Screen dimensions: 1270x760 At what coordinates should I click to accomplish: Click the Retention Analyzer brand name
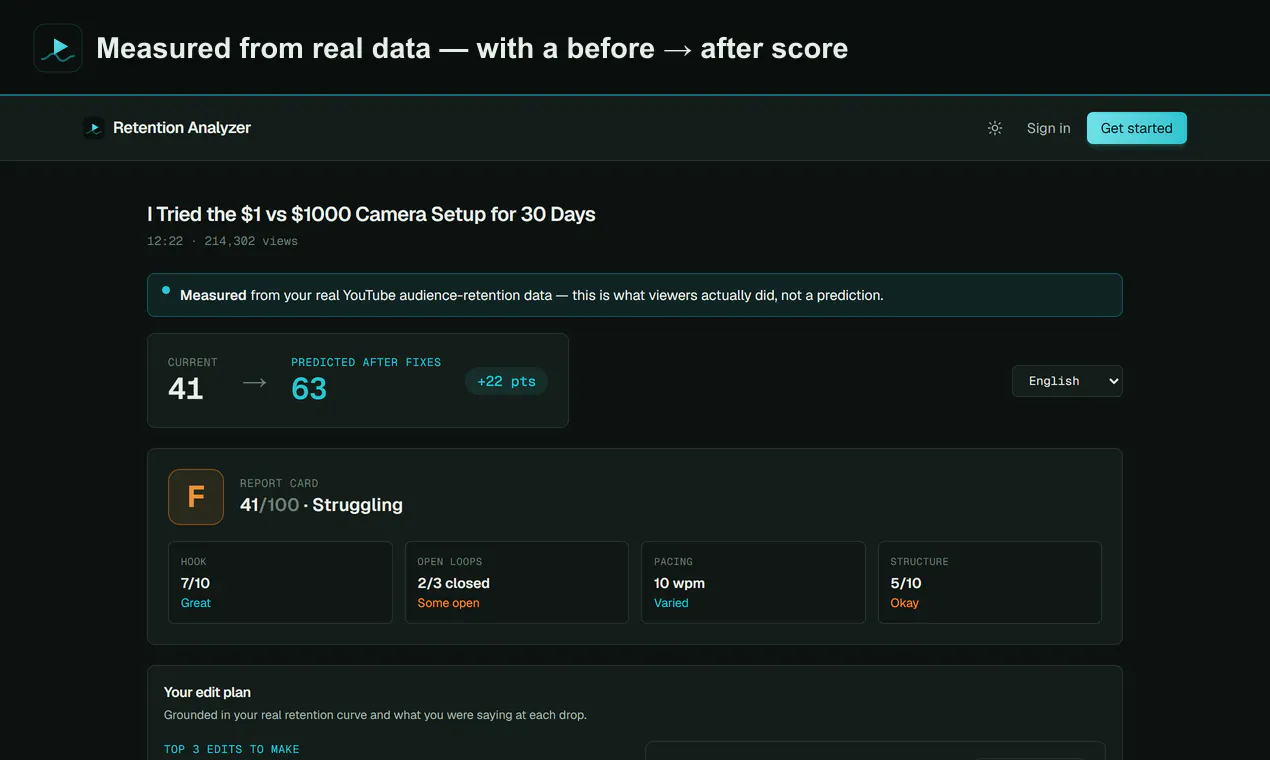182,128
